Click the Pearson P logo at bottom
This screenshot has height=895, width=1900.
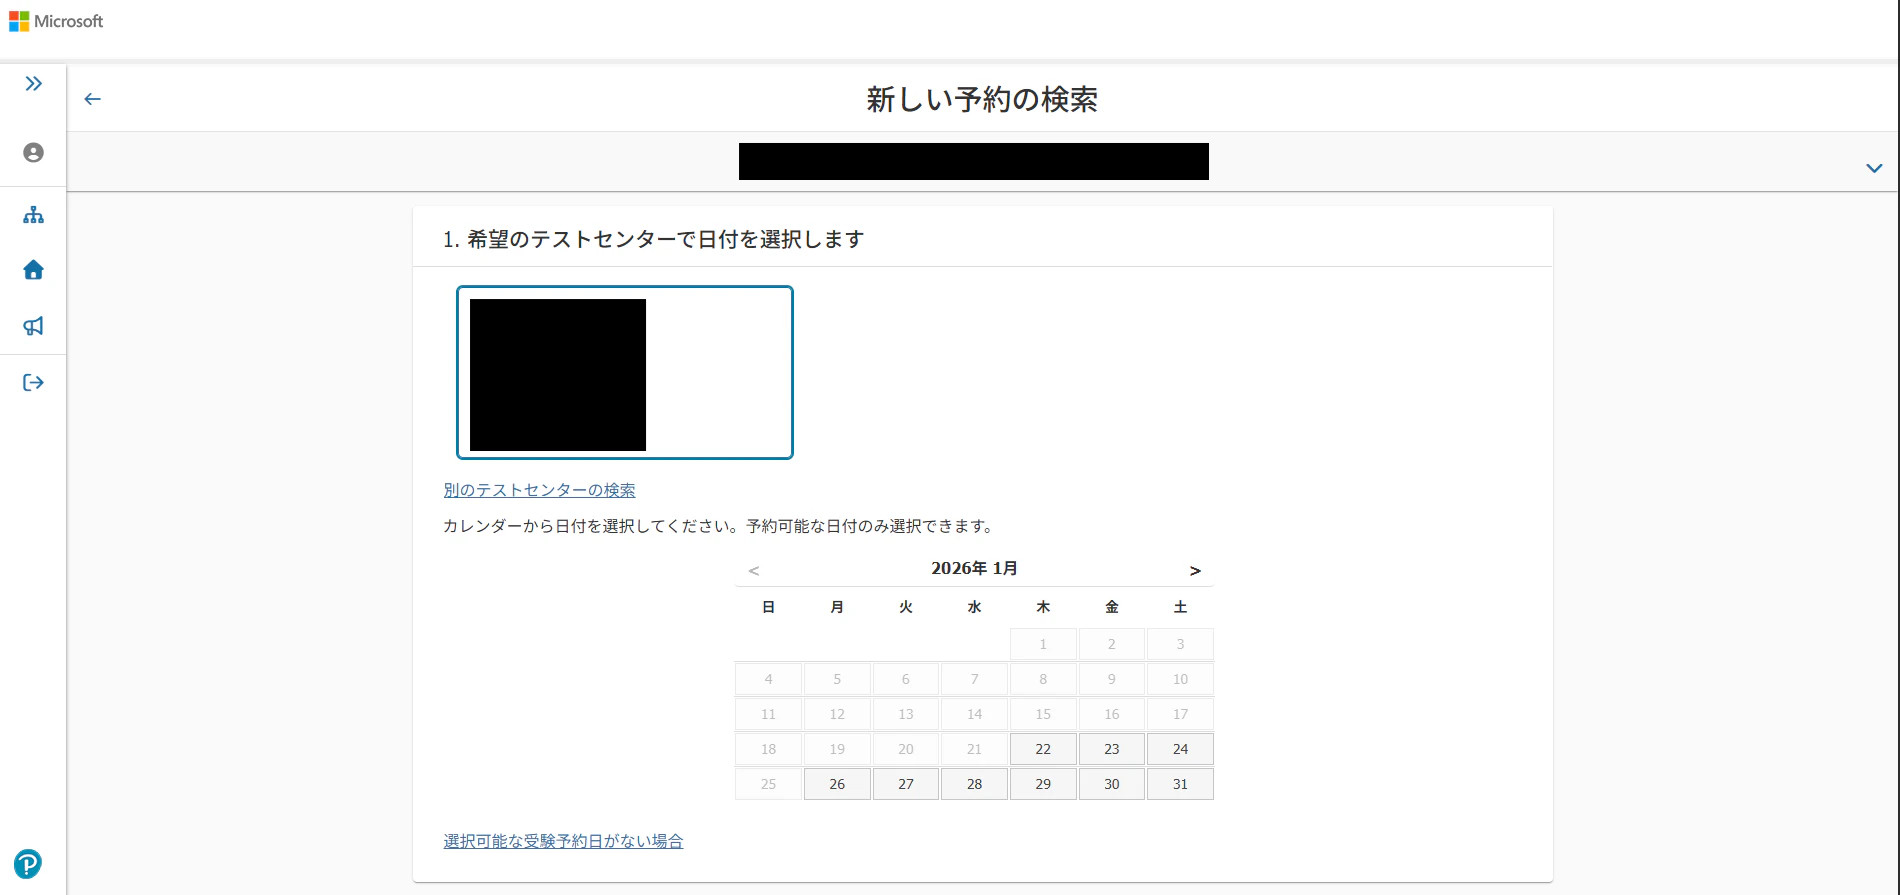[28, 863]
